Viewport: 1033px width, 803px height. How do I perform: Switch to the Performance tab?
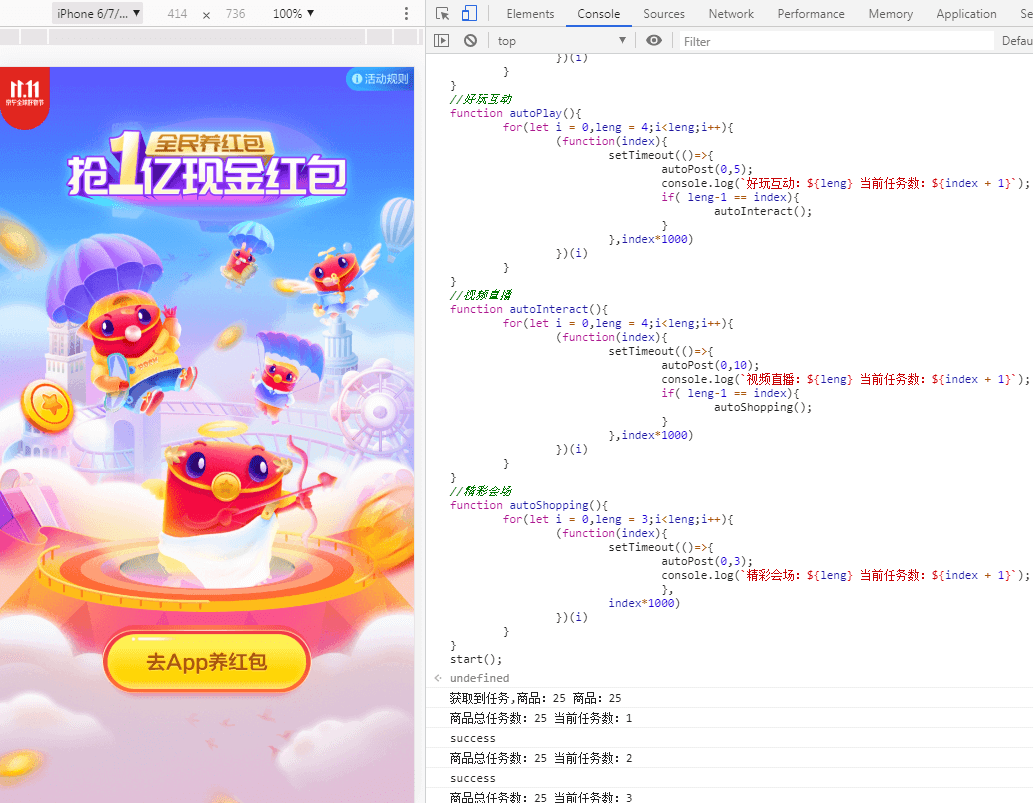coord(811,14)
